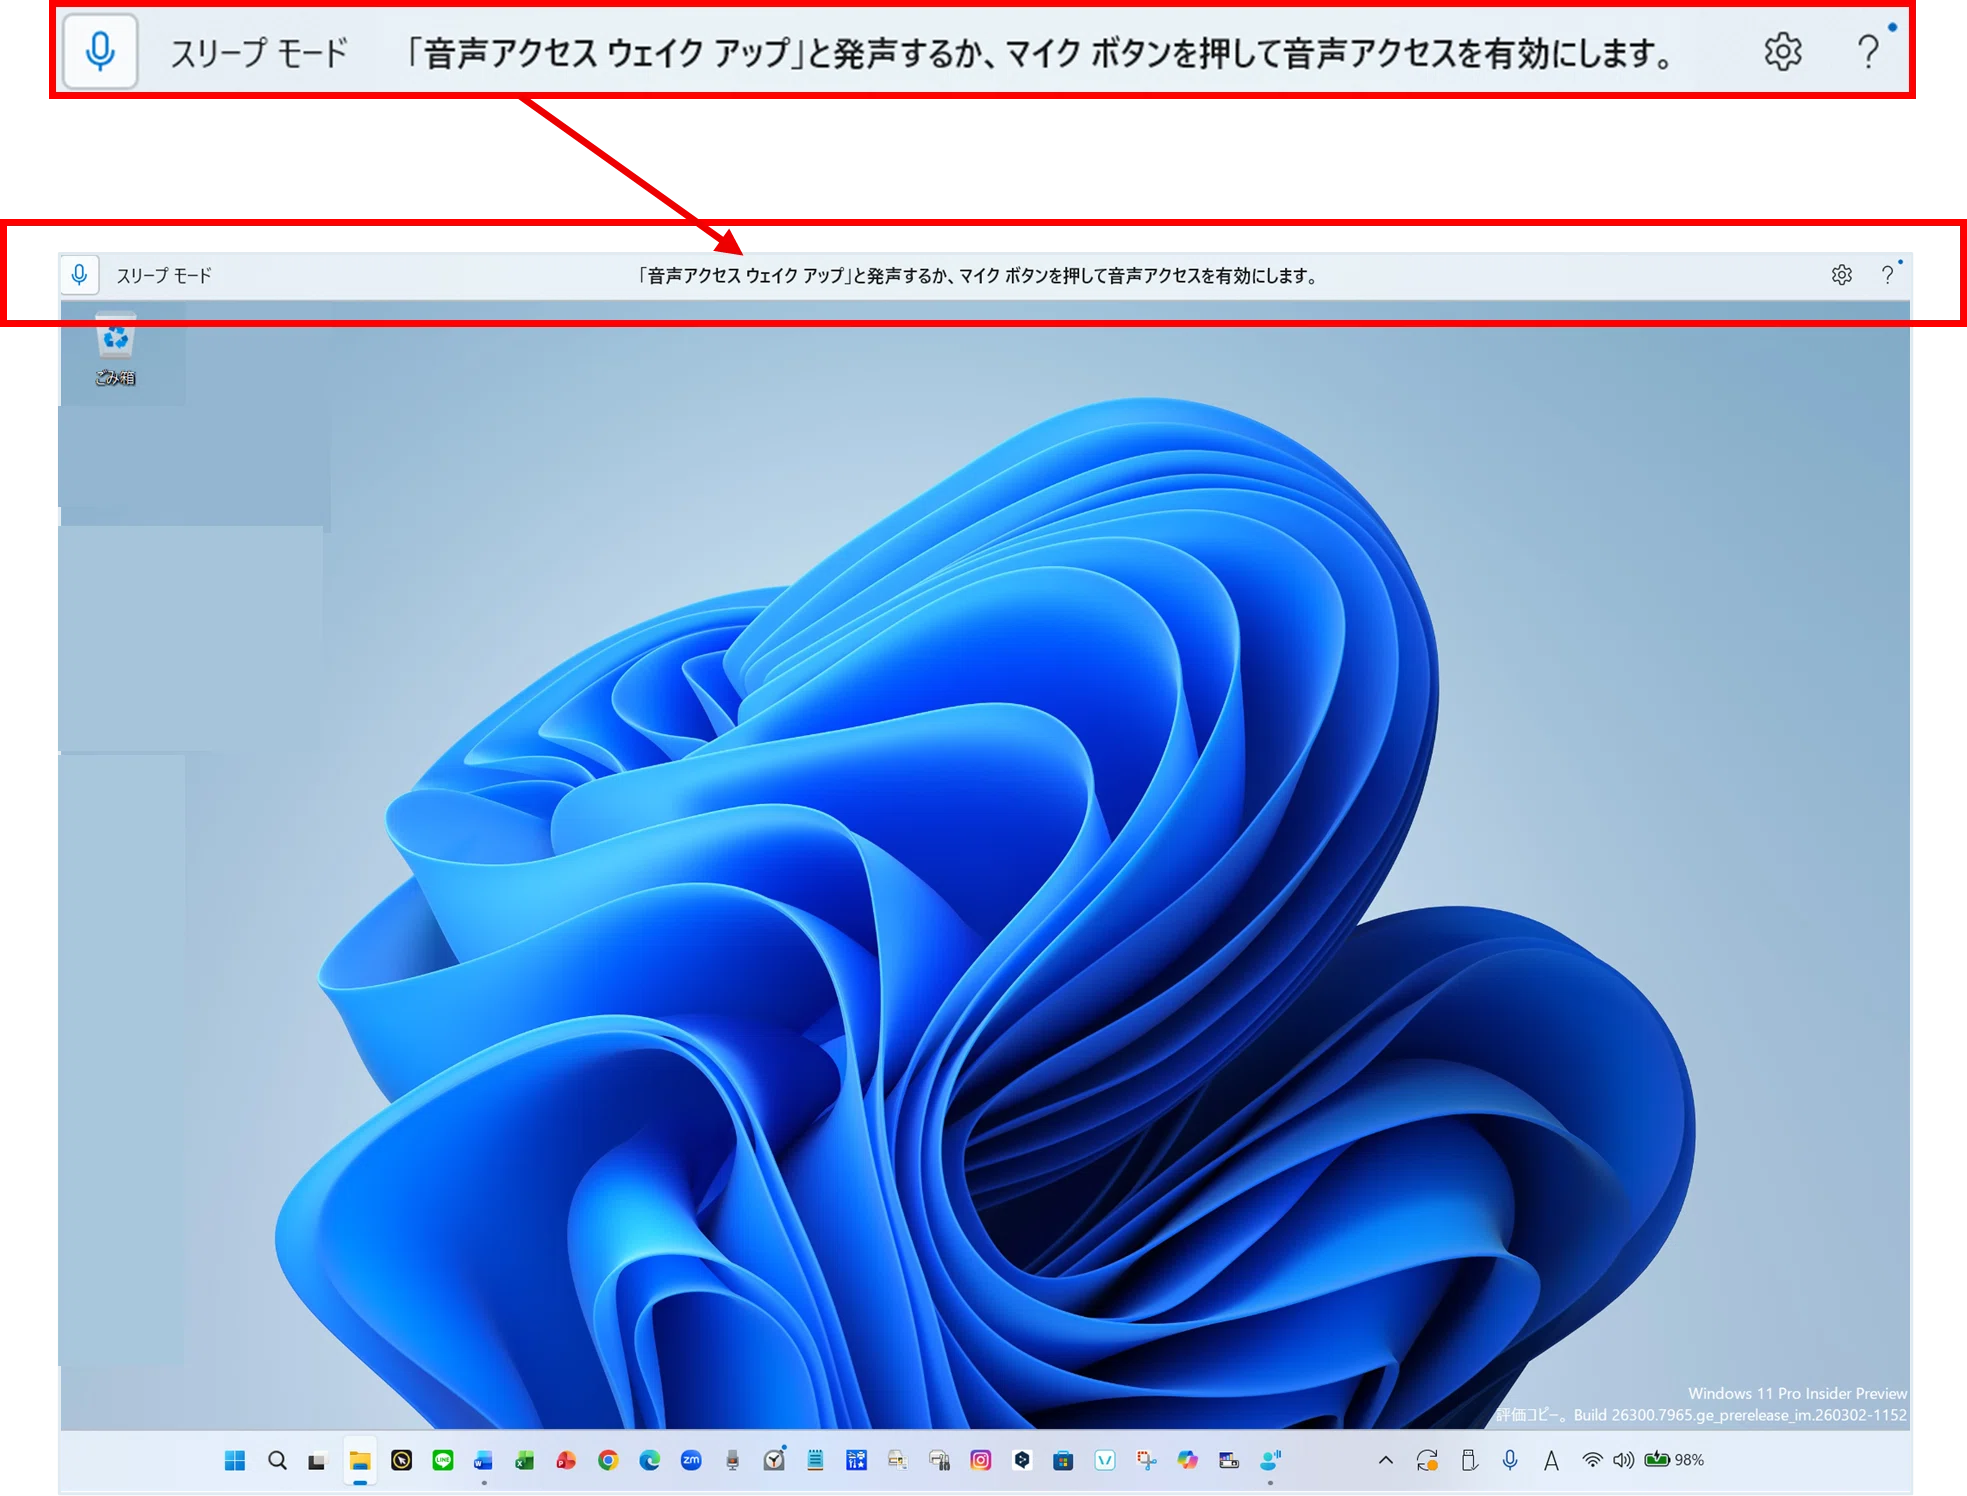The height and width of the screenshot is (1496, 1967).
Task: Open File Explorer from the taskbar
Action: click(360, 1460)
